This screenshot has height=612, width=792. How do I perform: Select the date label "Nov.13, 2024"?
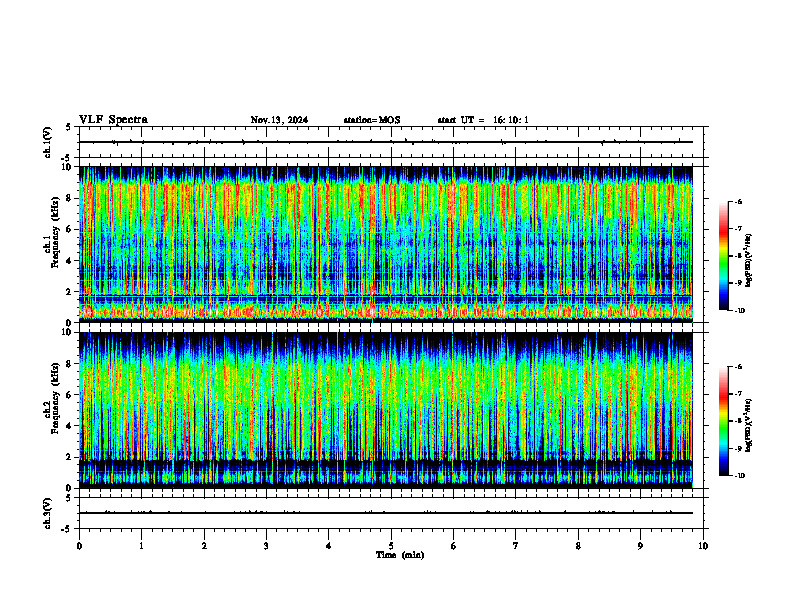coord(279,120)
